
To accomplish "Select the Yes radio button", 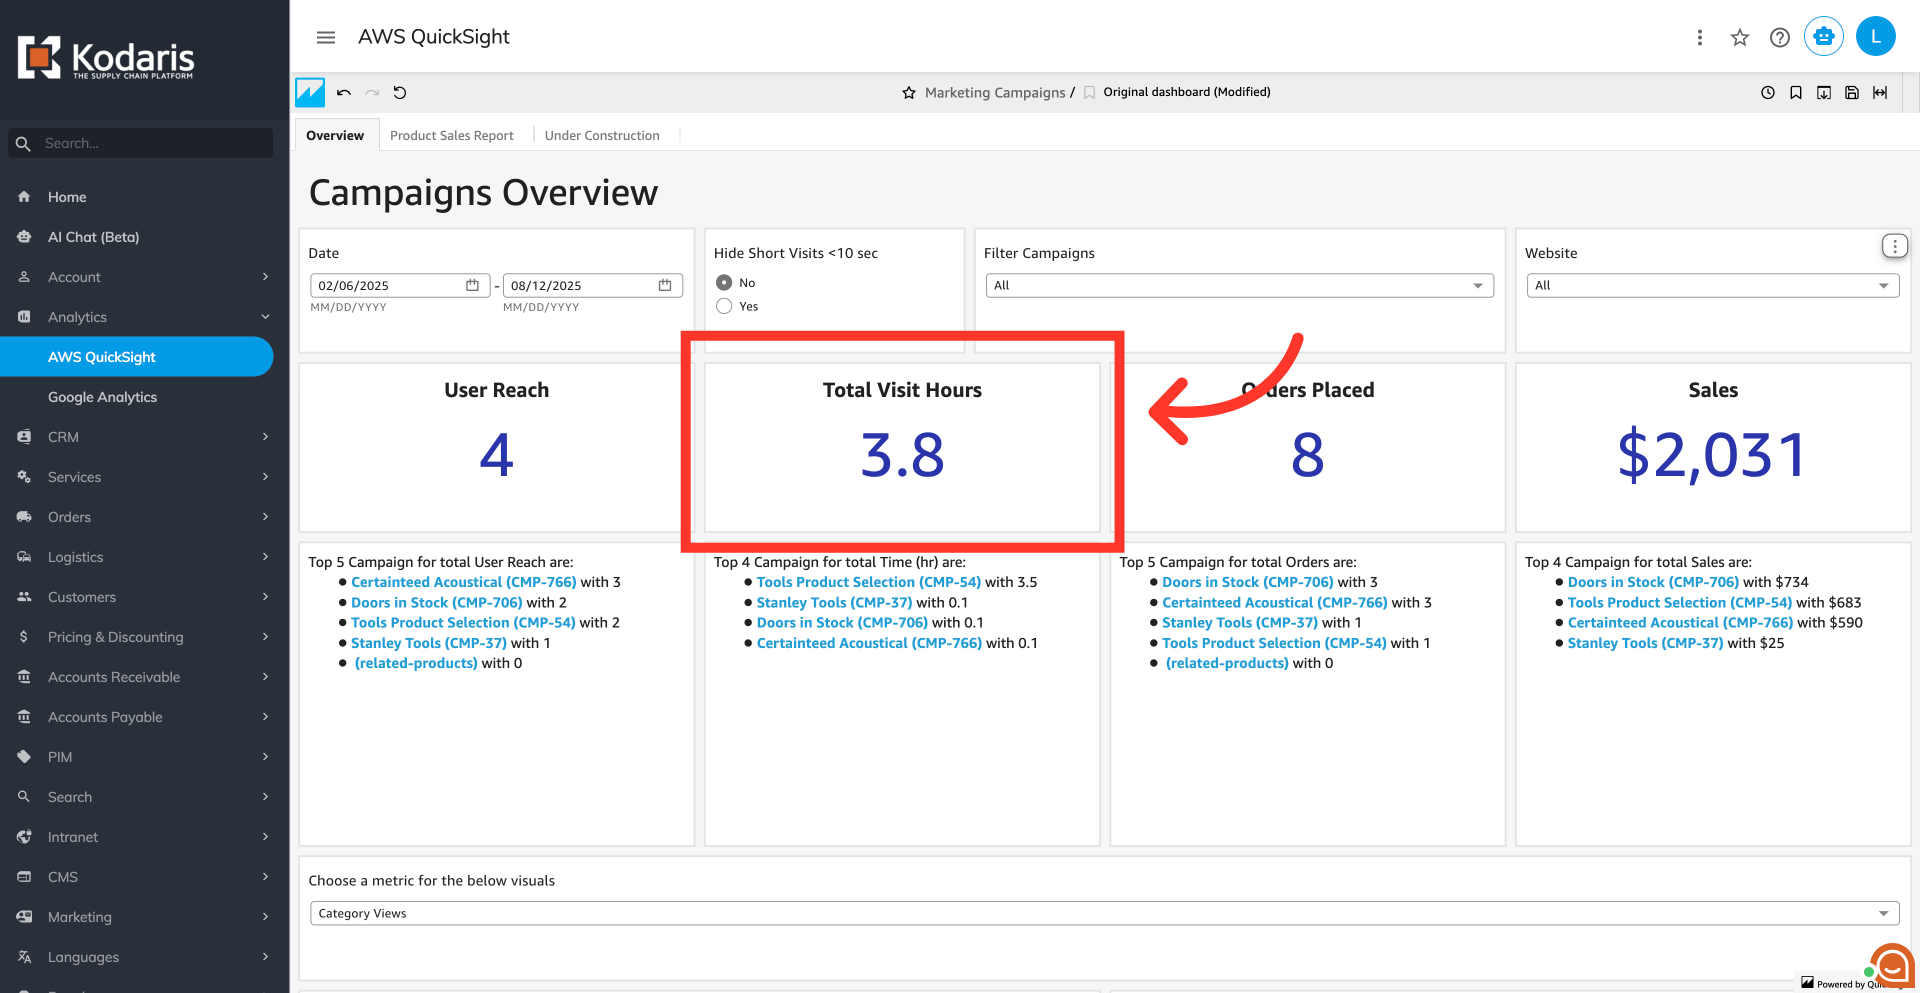I will pos(724,306).
